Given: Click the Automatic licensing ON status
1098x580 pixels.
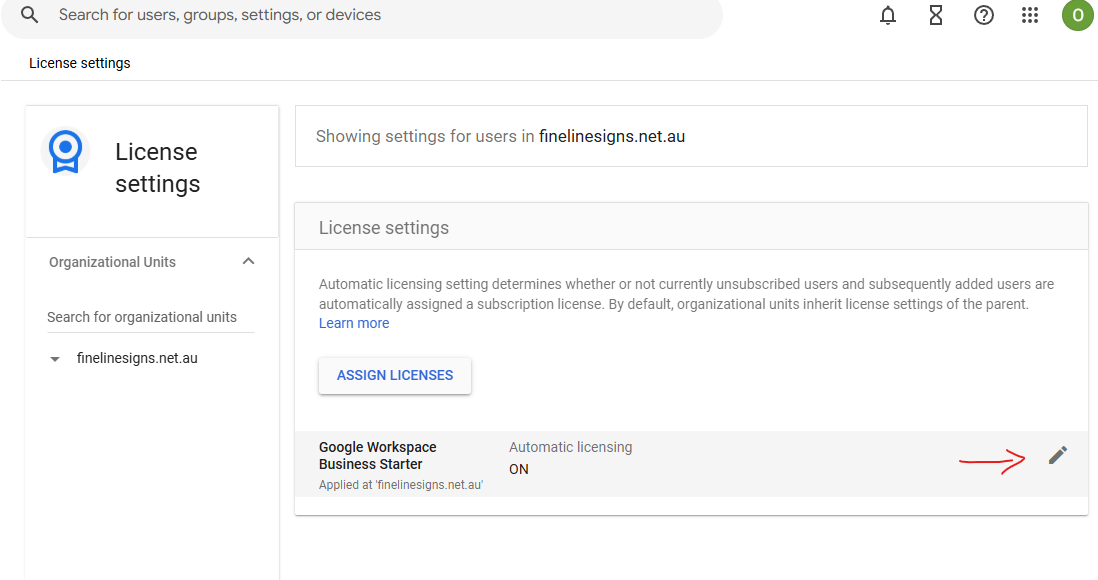Looking at the screenshot, I should tap(519, 469).
